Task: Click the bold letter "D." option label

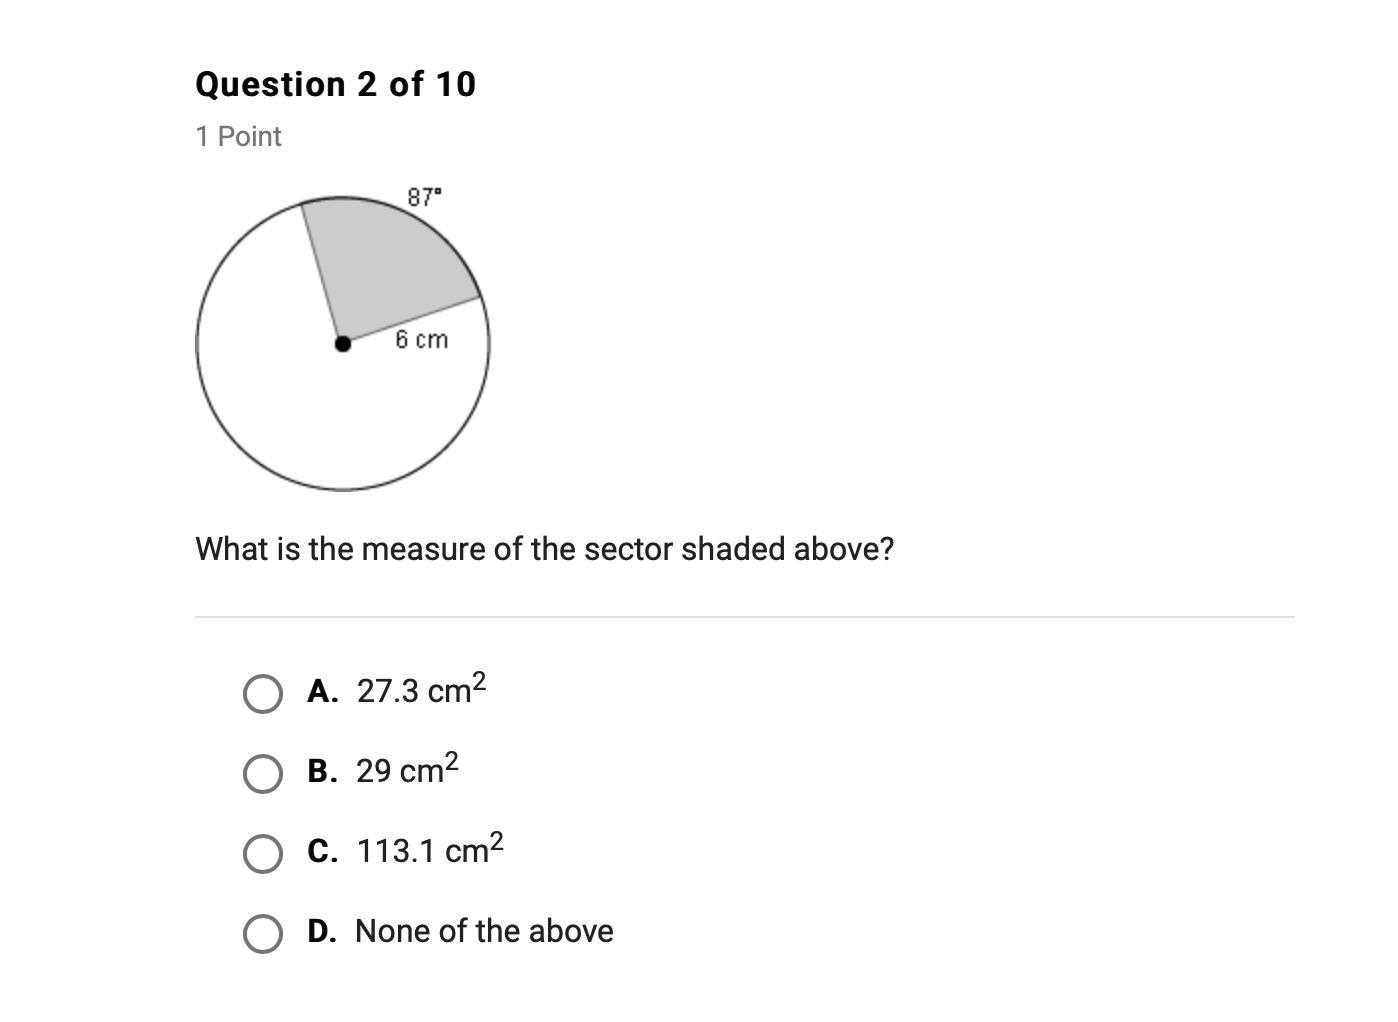Action: 322,931
